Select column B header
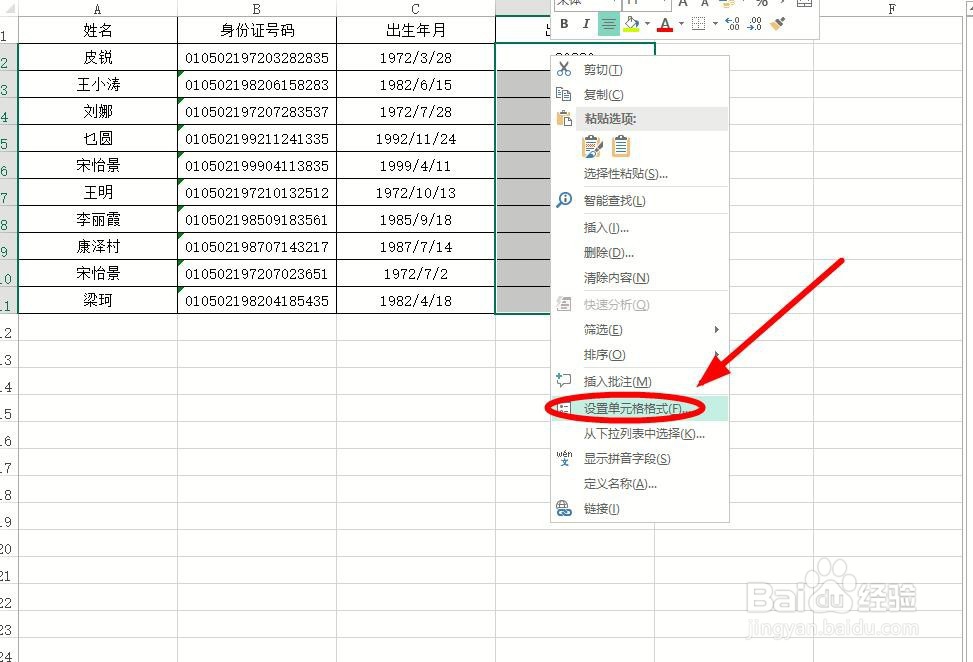The height and width of the screenshot is (662, 973). point(257,9)
